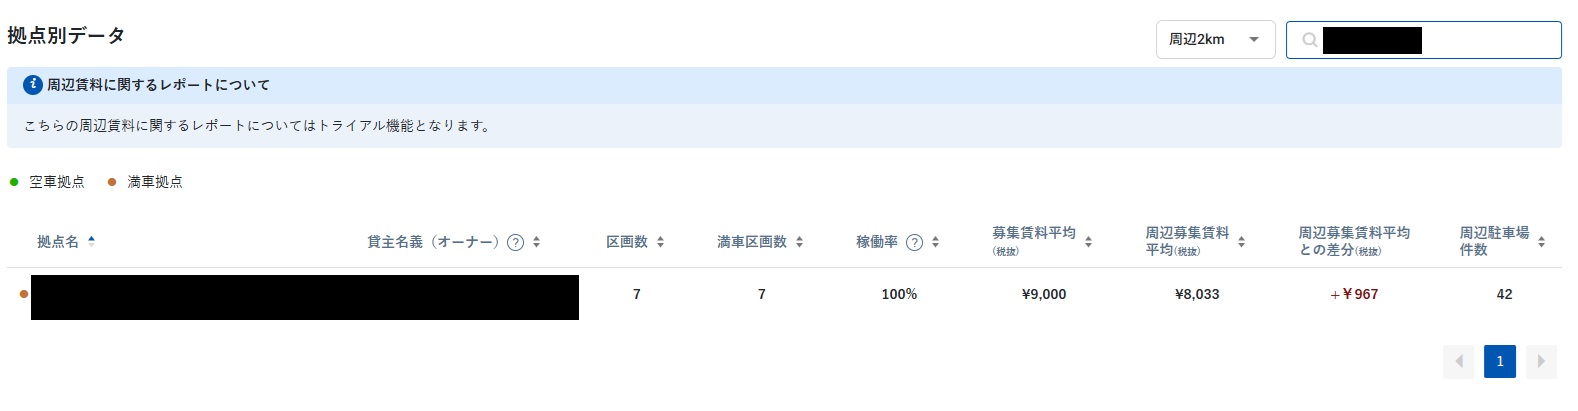Go to next page arrow

point(1541,361)
